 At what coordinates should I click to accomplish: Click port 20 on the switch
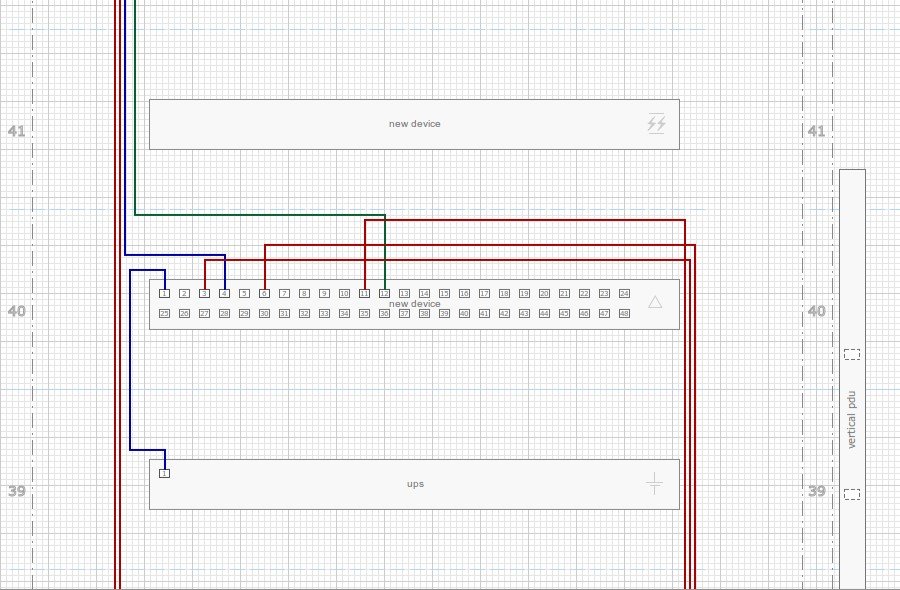pos(544,293)
